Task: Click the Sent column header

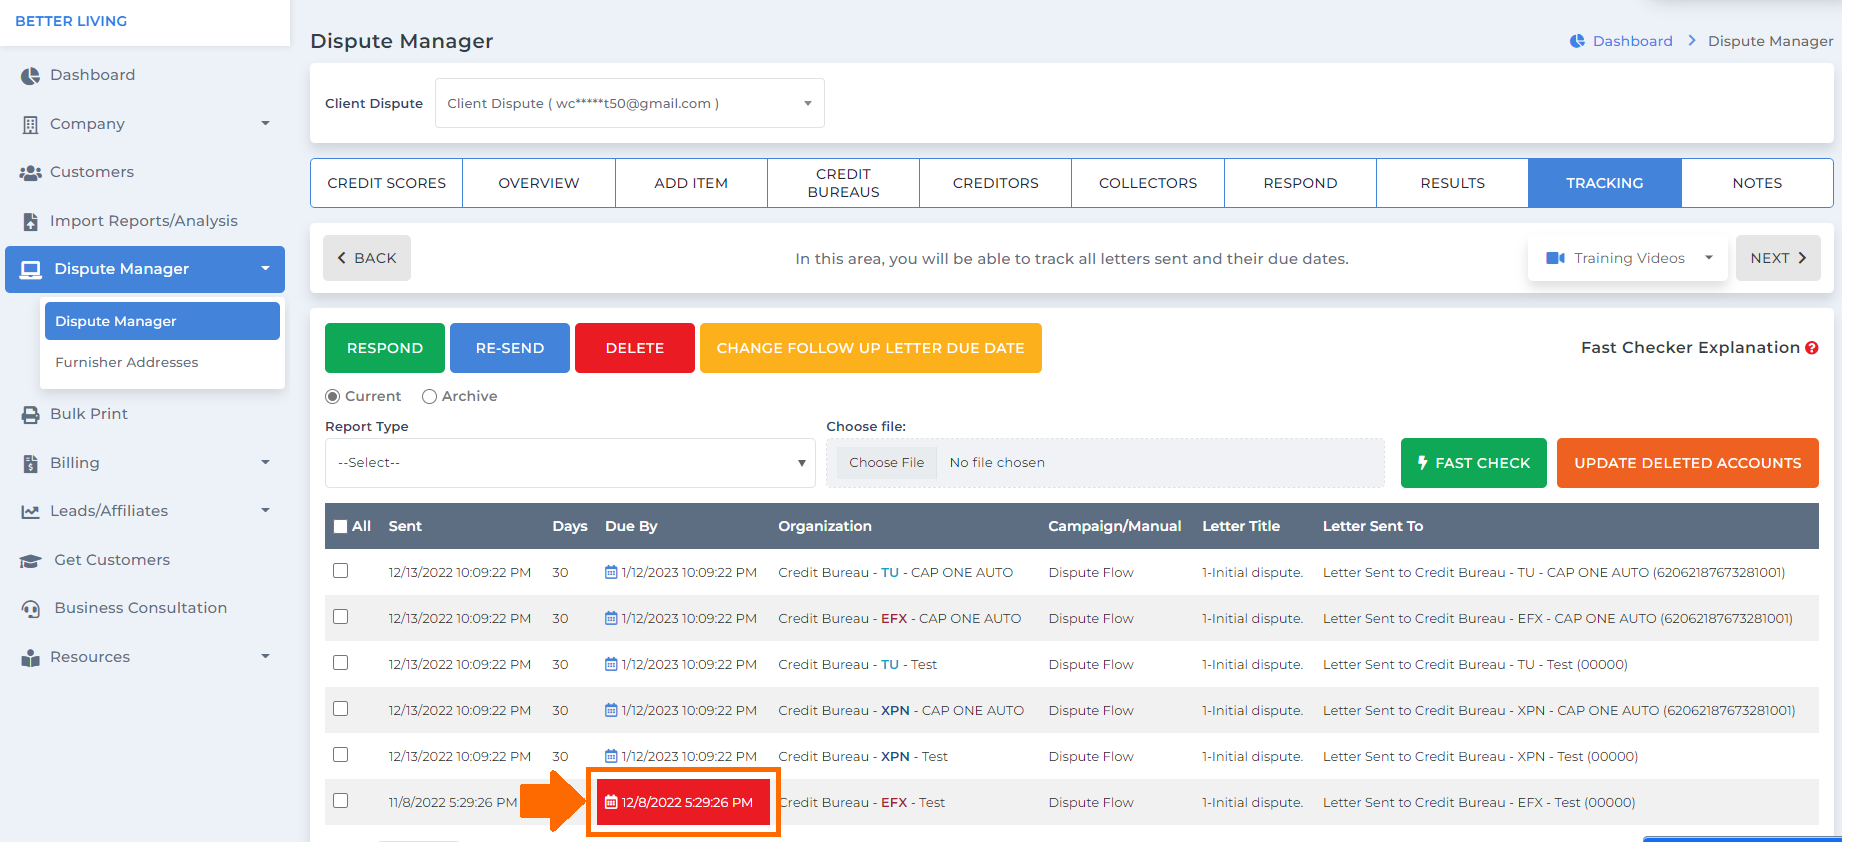Action: coord(405,526)
